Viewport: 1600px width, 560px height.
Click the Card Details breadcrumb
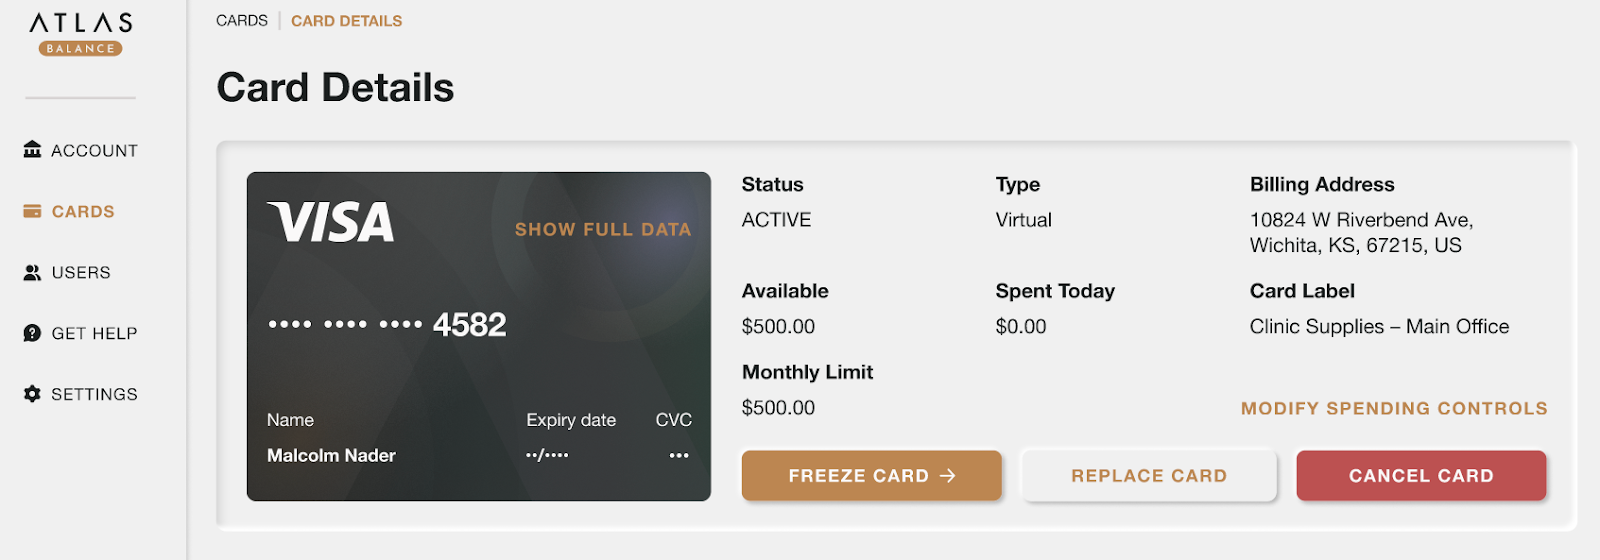click(346, 21)
